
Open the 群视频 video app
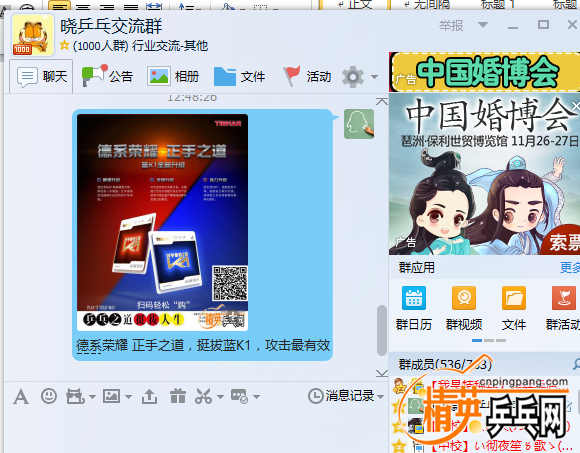click(464, 308)
